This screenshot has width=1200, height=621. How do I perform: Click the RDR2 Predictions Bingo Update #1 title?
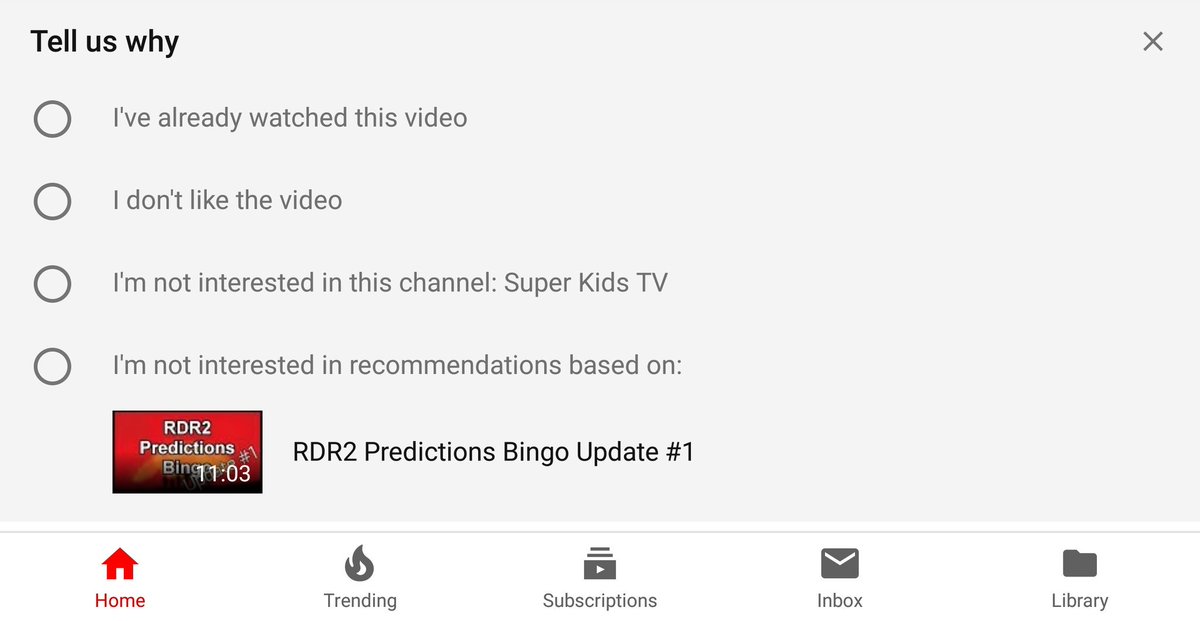click(493, 452)
